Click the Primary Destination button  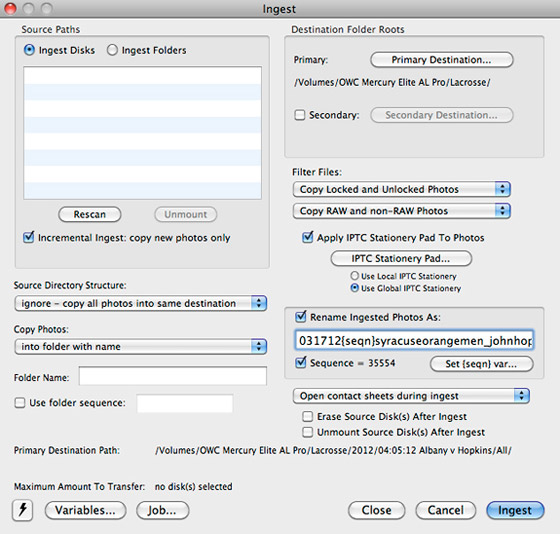442,60
